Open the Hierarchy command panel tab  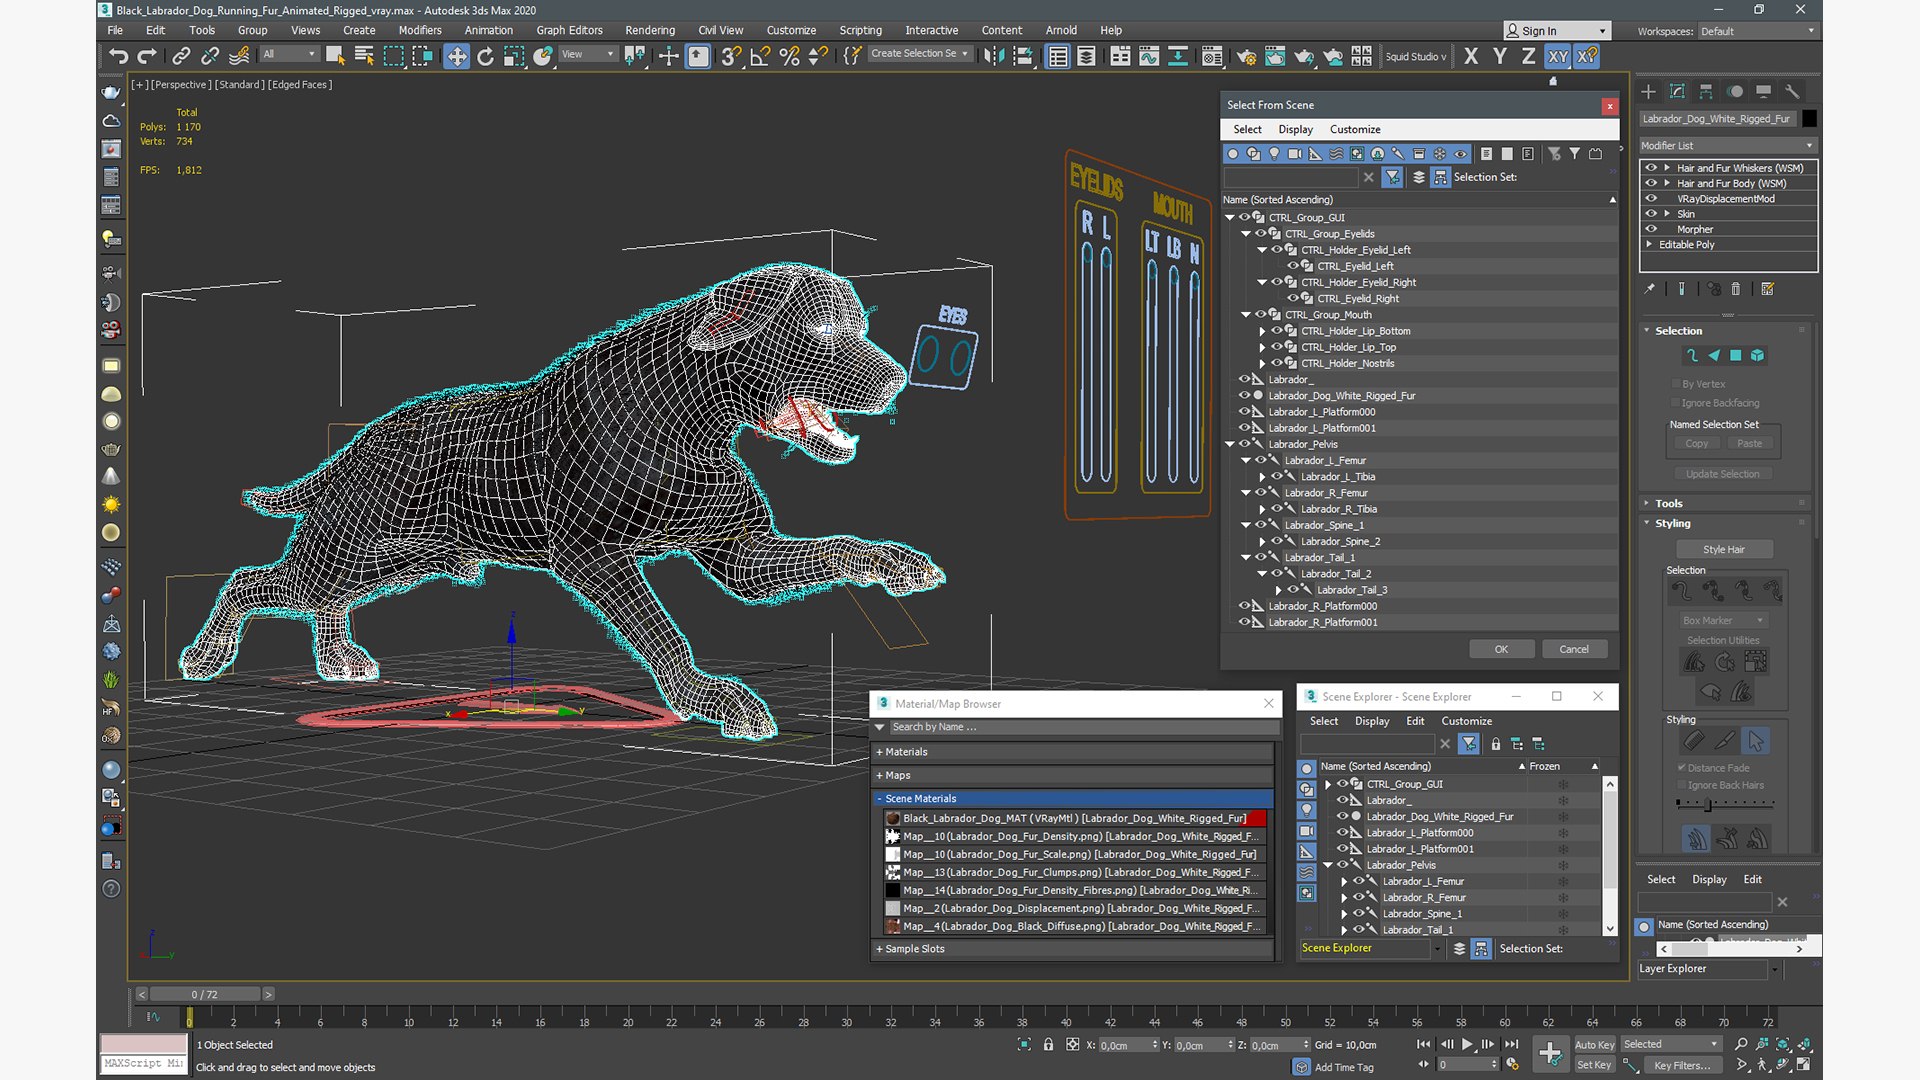1706,91
